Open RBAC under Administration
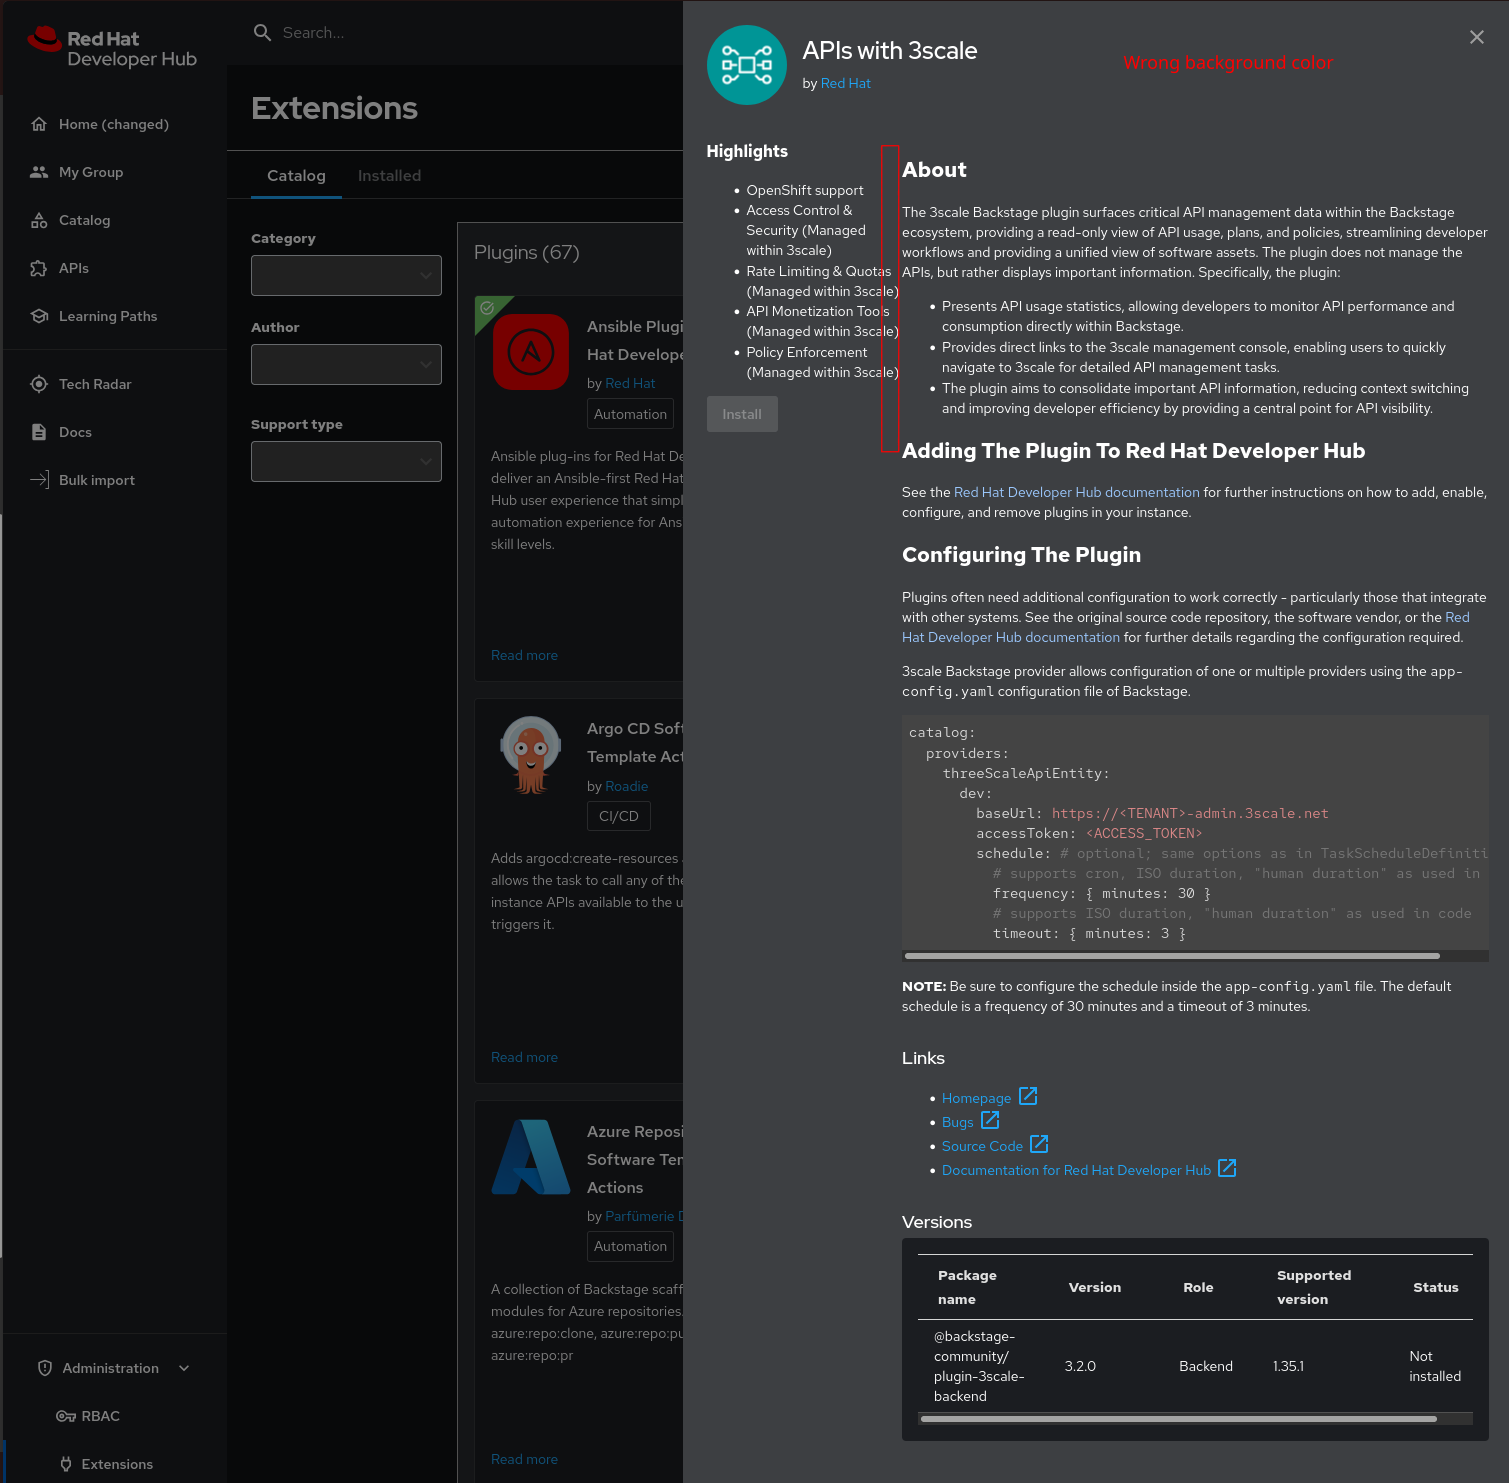 101,1416
